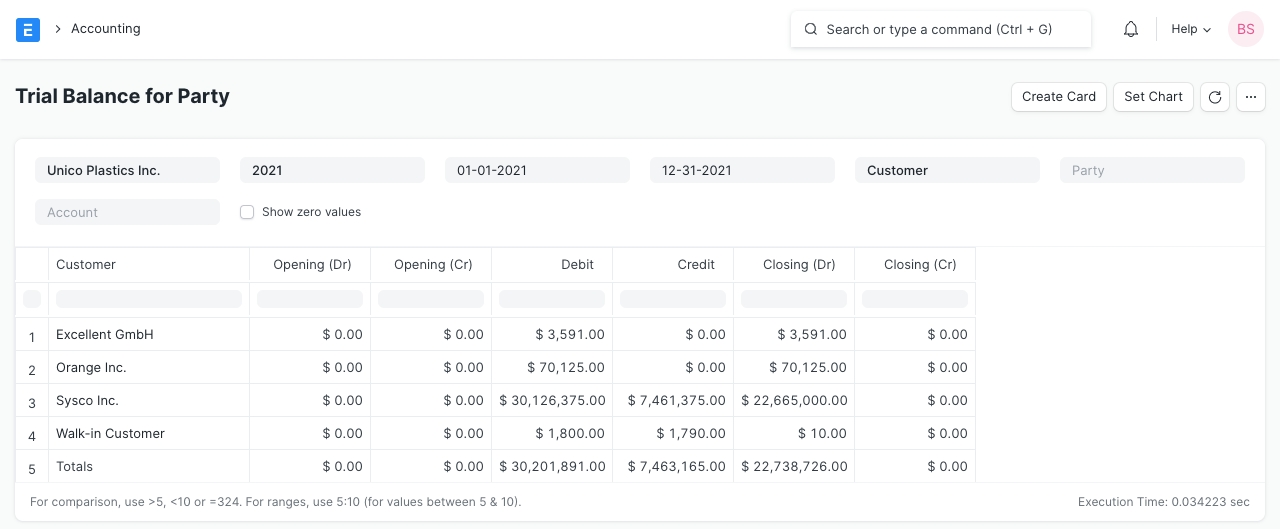Toggle the select-all rows checkbox
1280x529 pixels.
click(32, 299)
